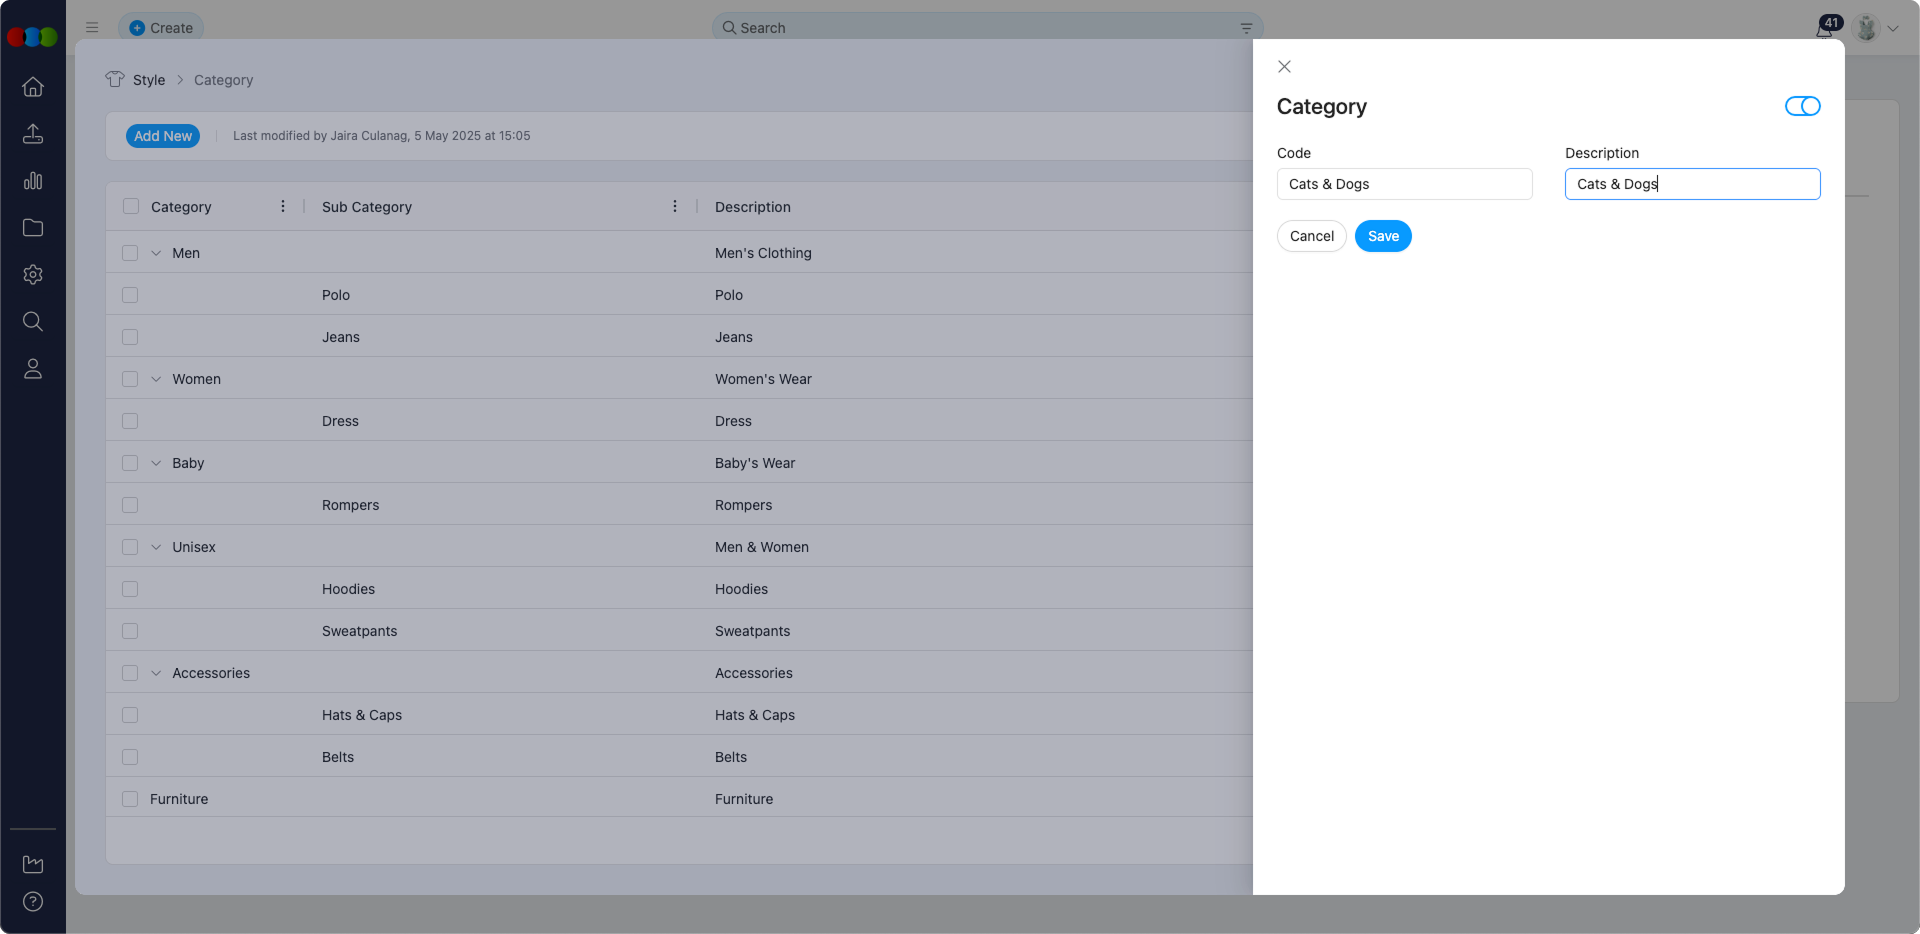This screenshot has width=1920, height=934.
Task: Open the user avatar dropdown menu
Action: 1877,28
